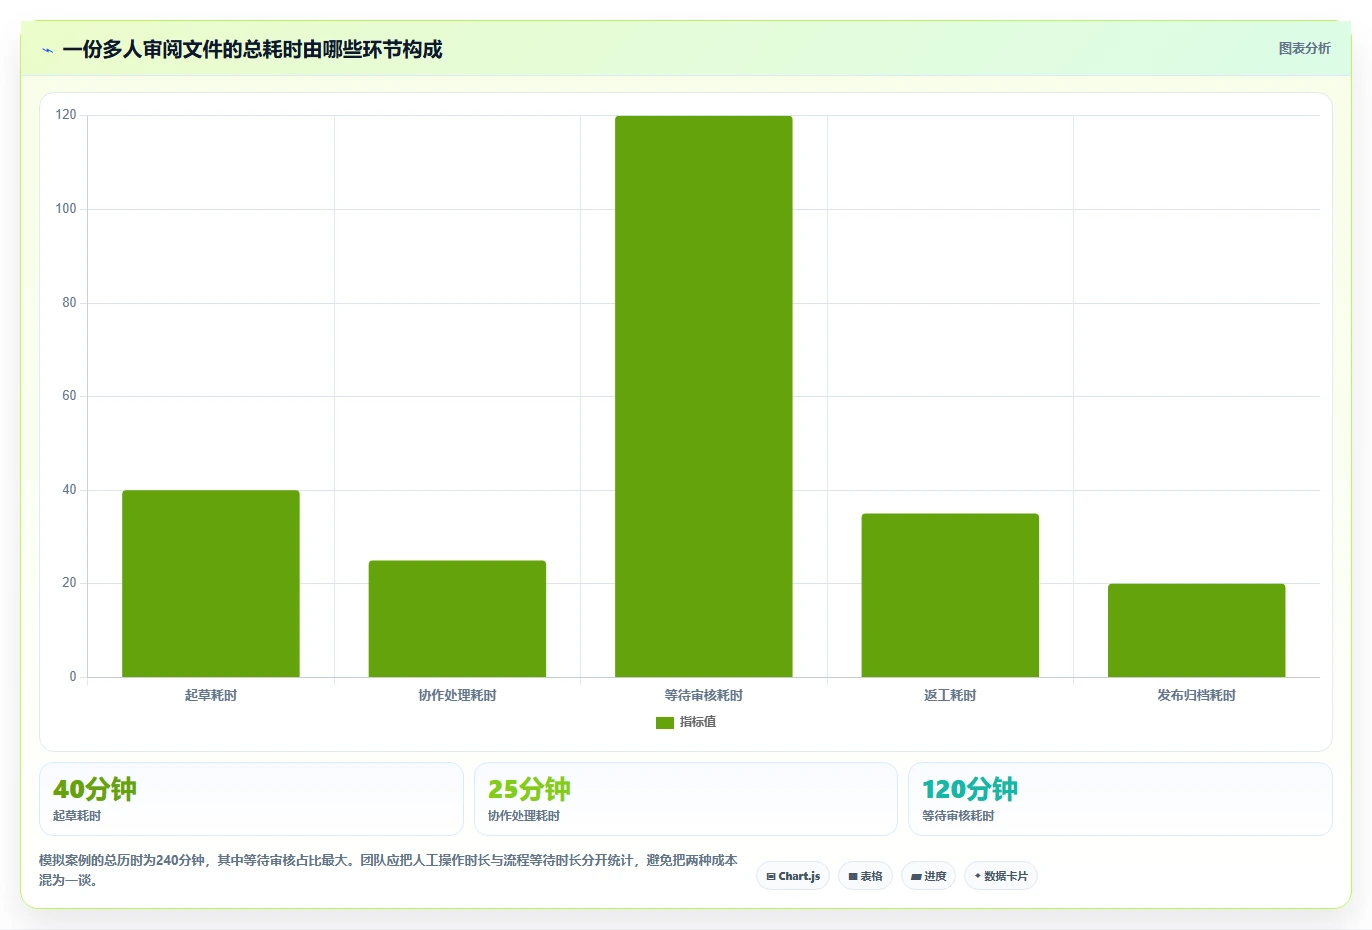Click the 进度 tag chip
The image size is (1372, 930).
(x=928, y=876)
